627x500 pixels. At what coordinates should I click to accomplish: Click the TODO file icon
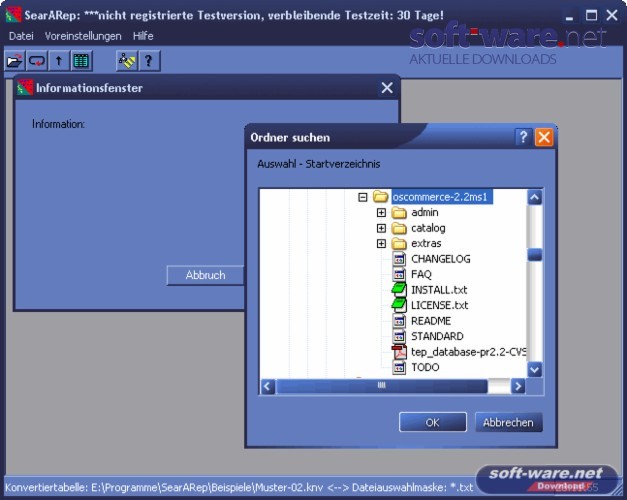399,367
